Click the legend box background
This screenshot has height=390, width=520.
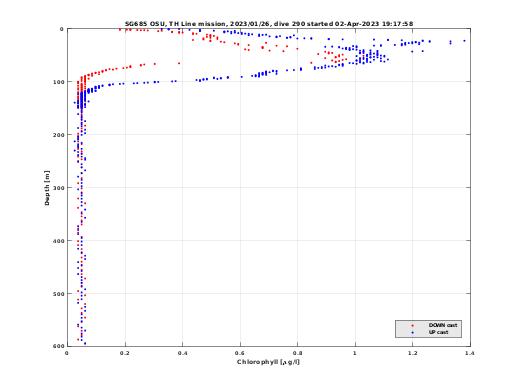tap(428, 329)
